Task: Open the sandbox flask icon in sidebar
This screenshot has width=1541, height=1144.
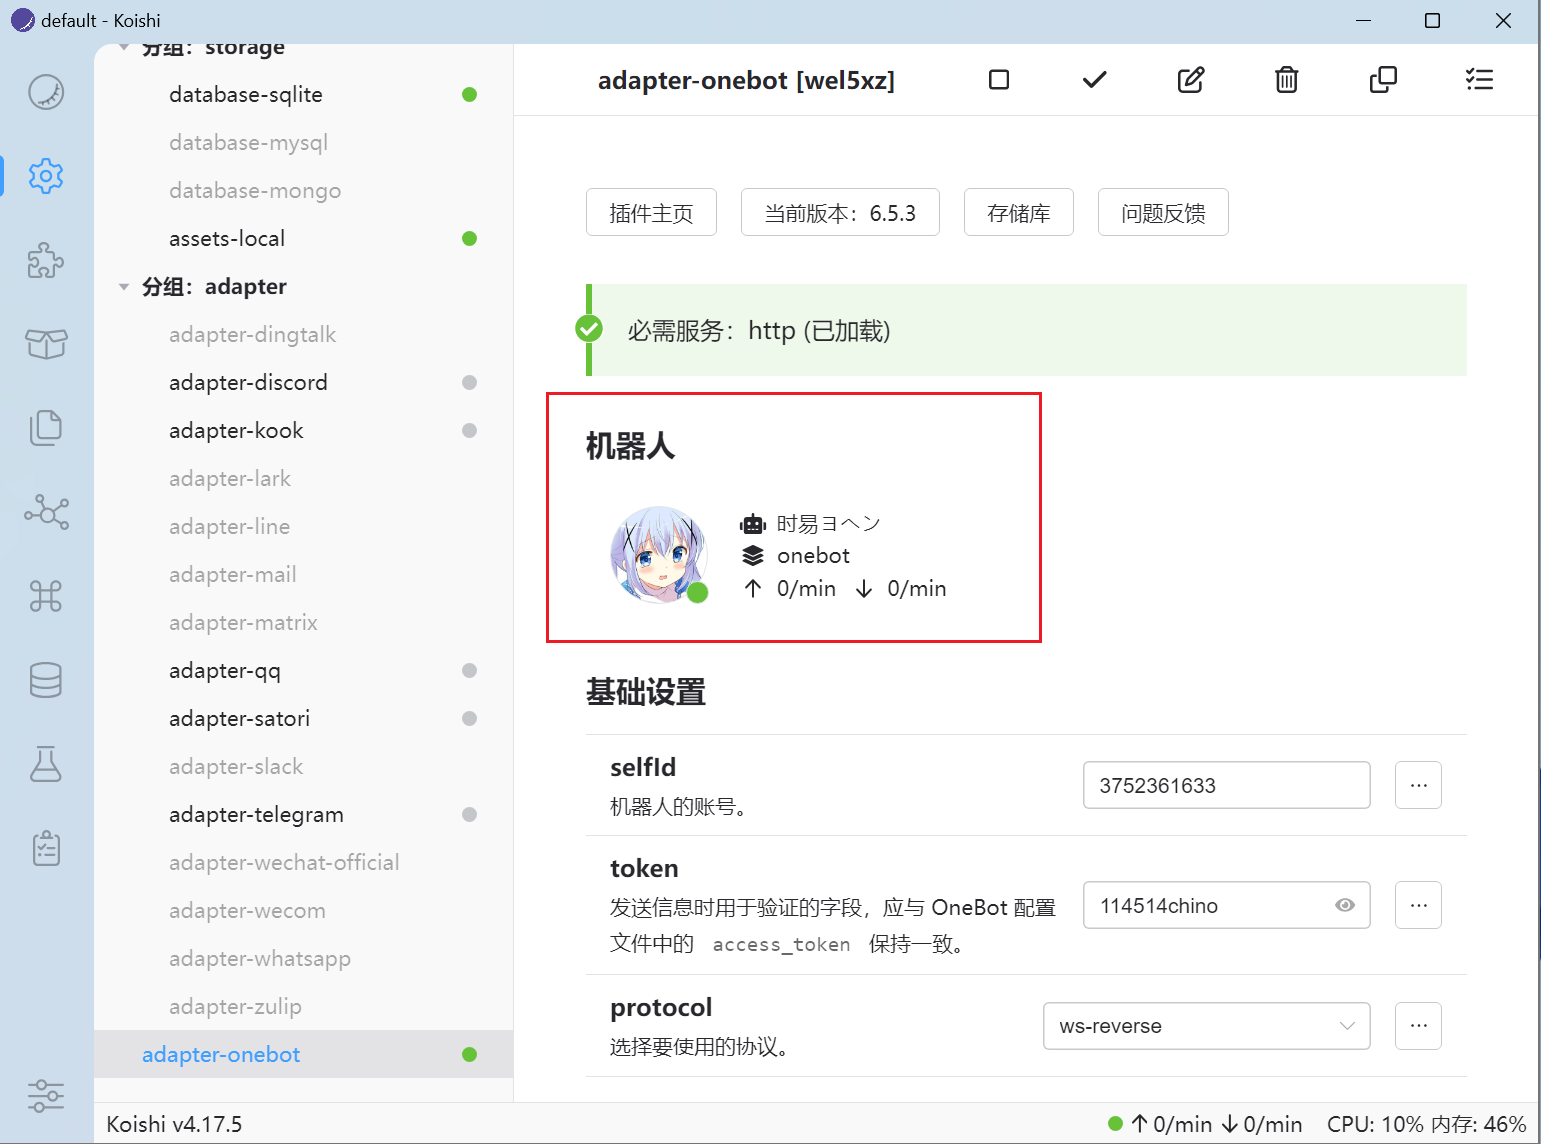Action: (x=46, y=764)
